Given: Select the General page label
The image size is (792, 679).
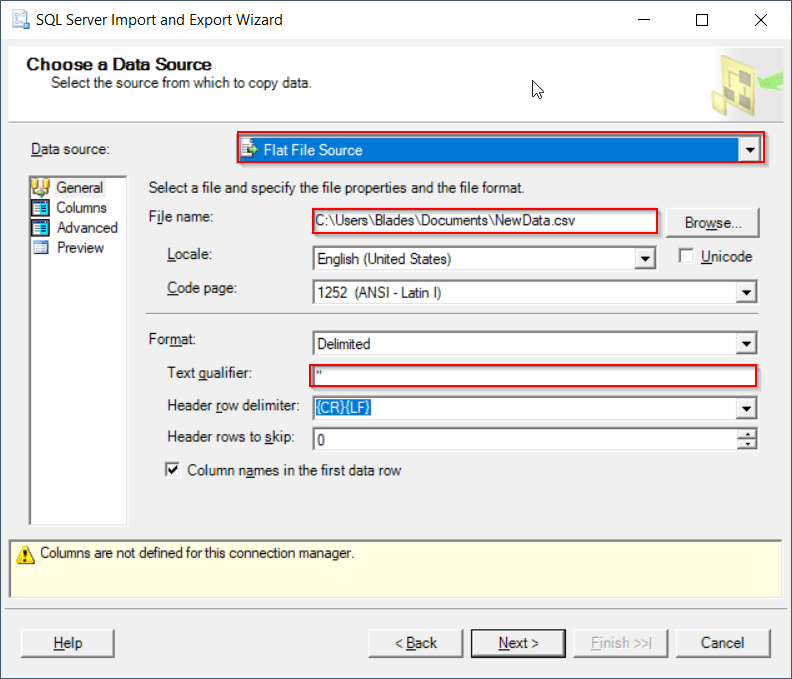Looking at the screenshot, I should 80,187.
